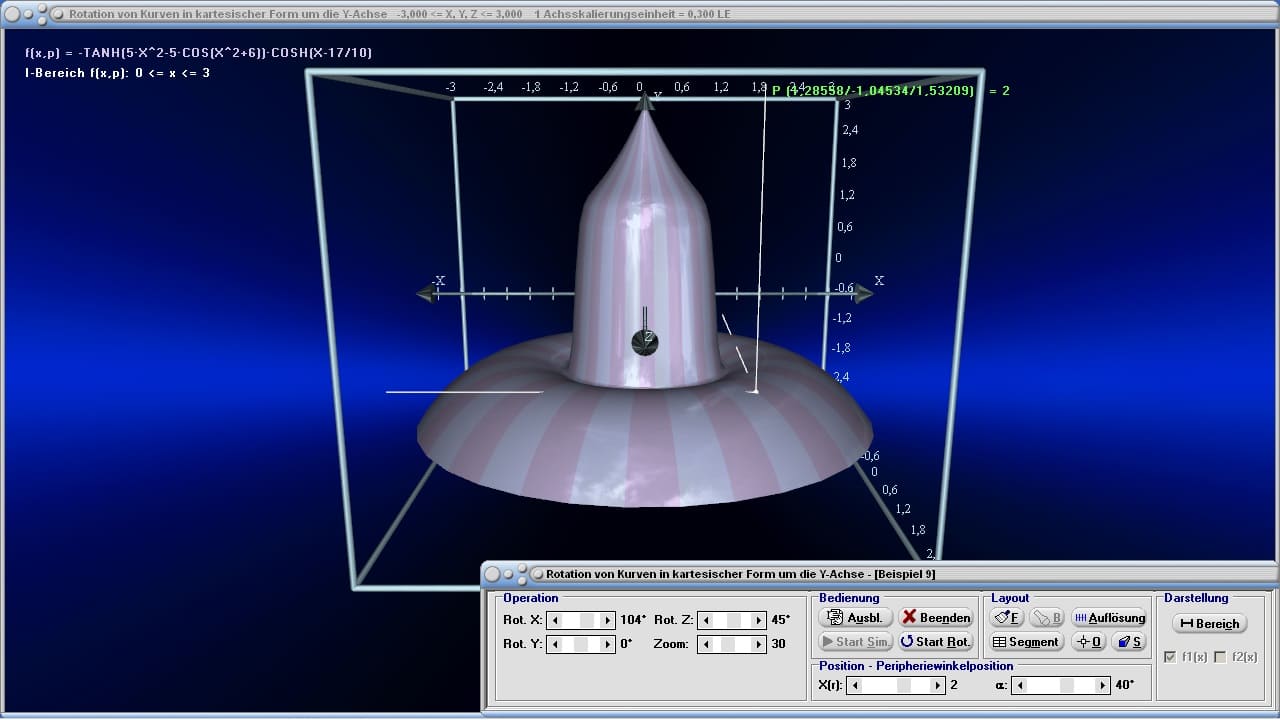
Task: Decrease Rot. X with left arrow
Action: pos(554,620)
